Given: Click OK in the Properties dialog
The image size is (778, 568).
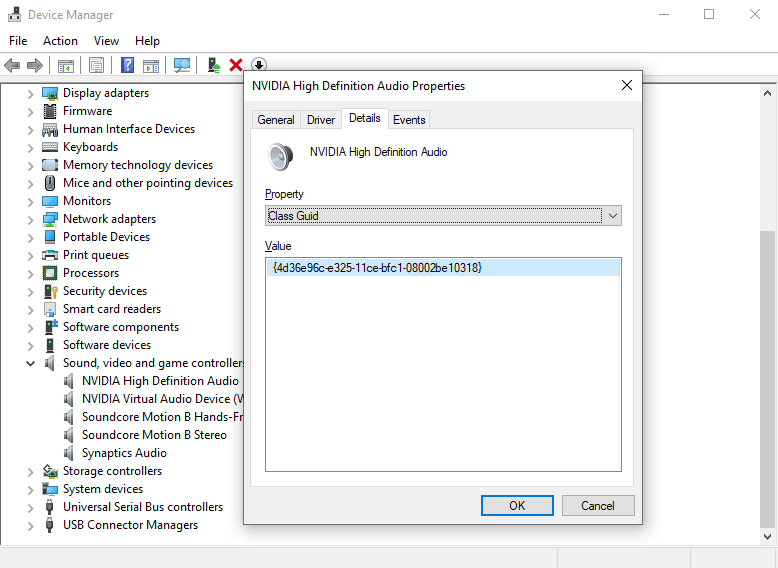Looking at the screenshot, I should tap(517, 505).
